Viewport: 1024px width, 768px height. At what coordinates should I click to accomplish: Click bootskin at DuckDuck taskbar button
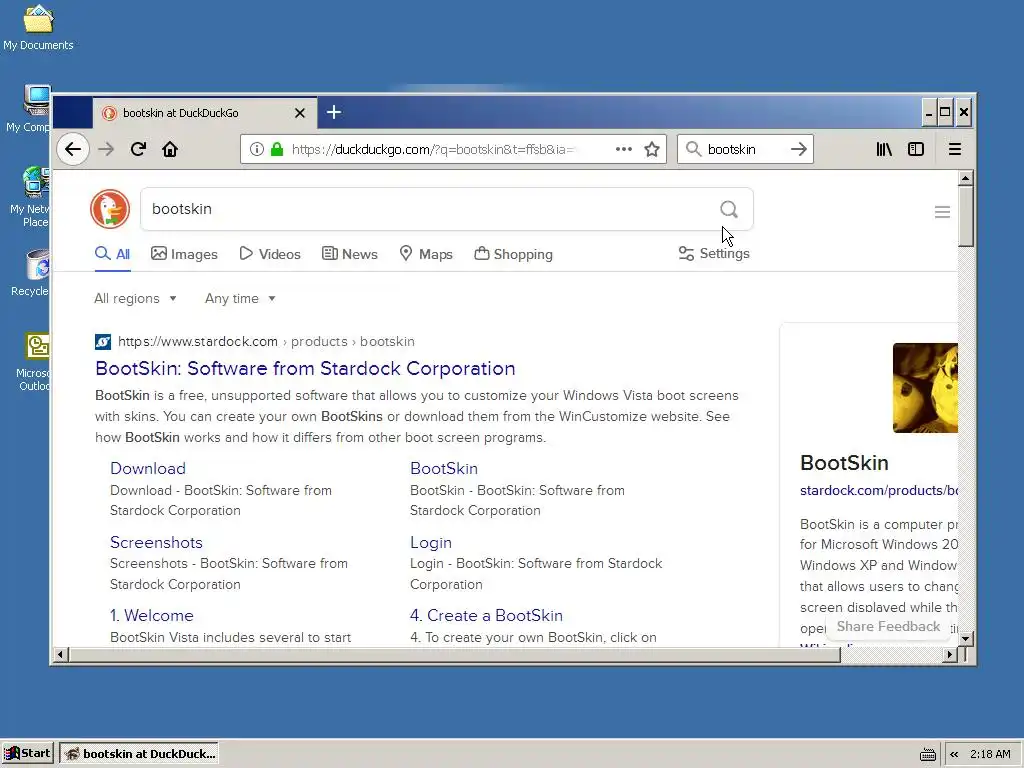(138, 754)
